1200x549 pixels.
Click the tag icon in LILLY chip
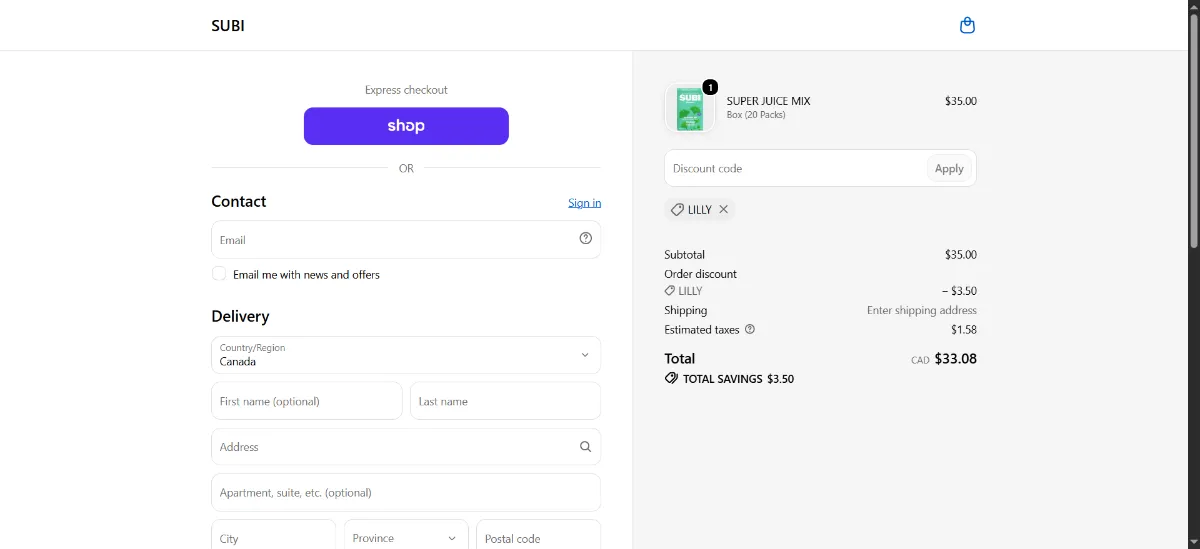(x=677, y=210)
